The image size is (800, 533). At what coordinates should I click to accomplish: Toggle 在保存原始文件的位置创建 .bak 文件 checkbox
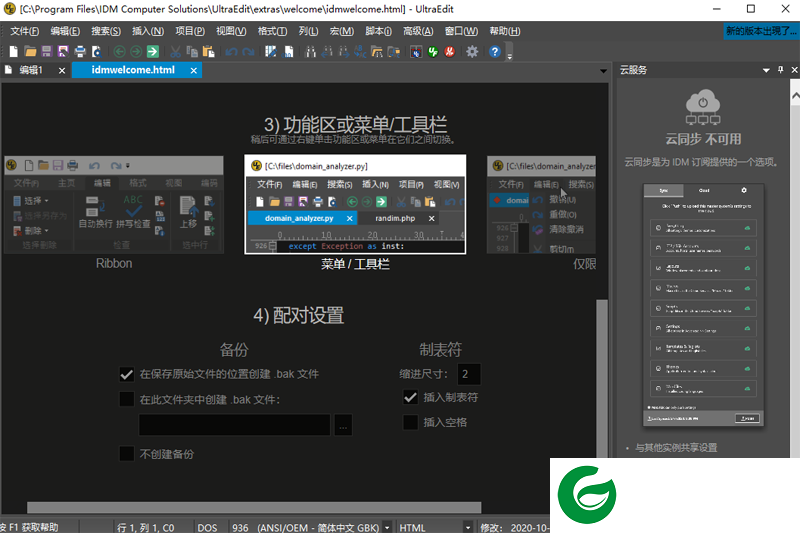tap(127, 374)
